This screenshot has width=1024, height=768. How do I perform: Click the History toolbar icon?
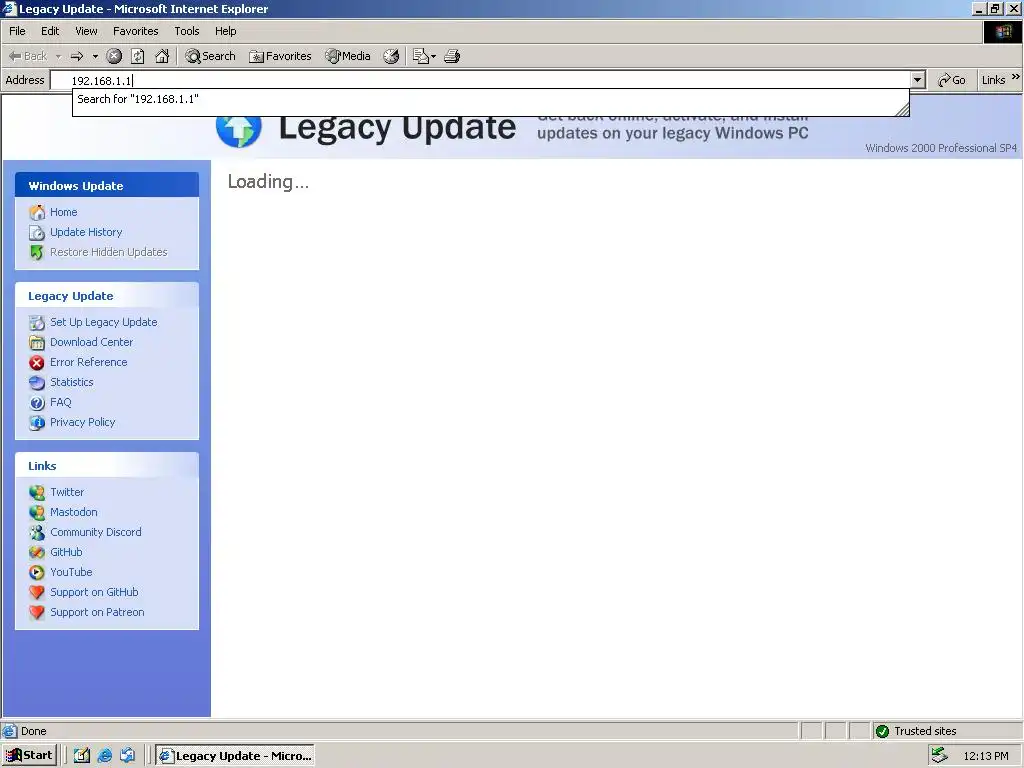point(391,56)
